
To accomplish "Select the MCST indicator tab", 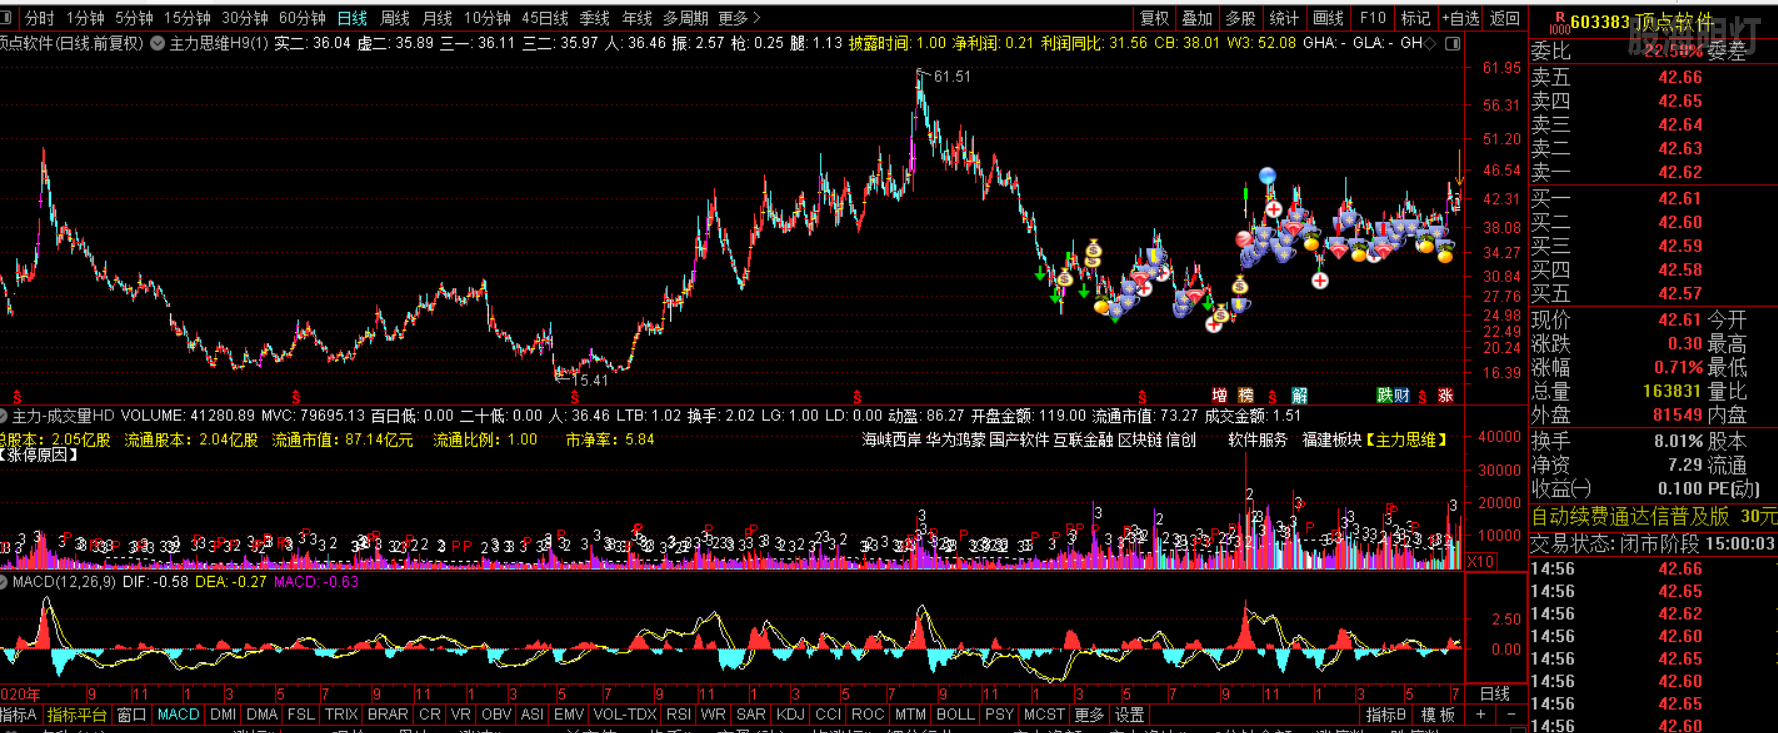I will click(1044, 714).
